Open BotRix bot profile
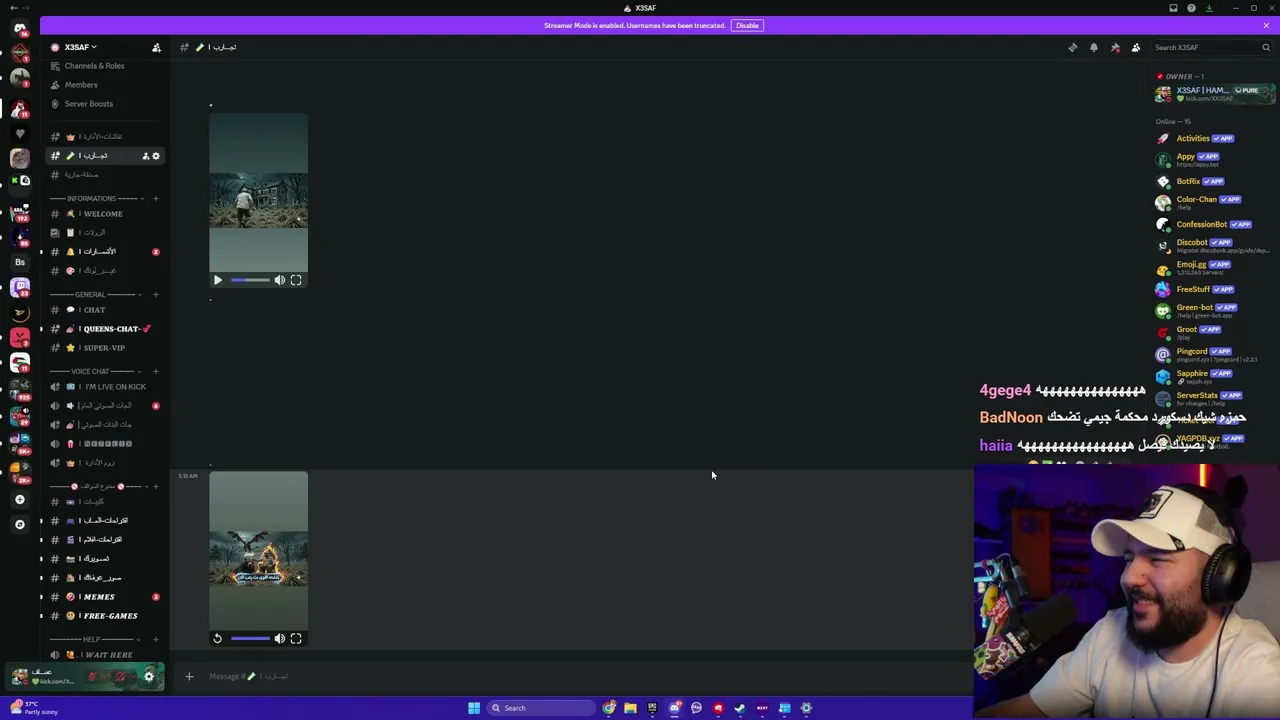1280x720 pixels. point(1214,181)
